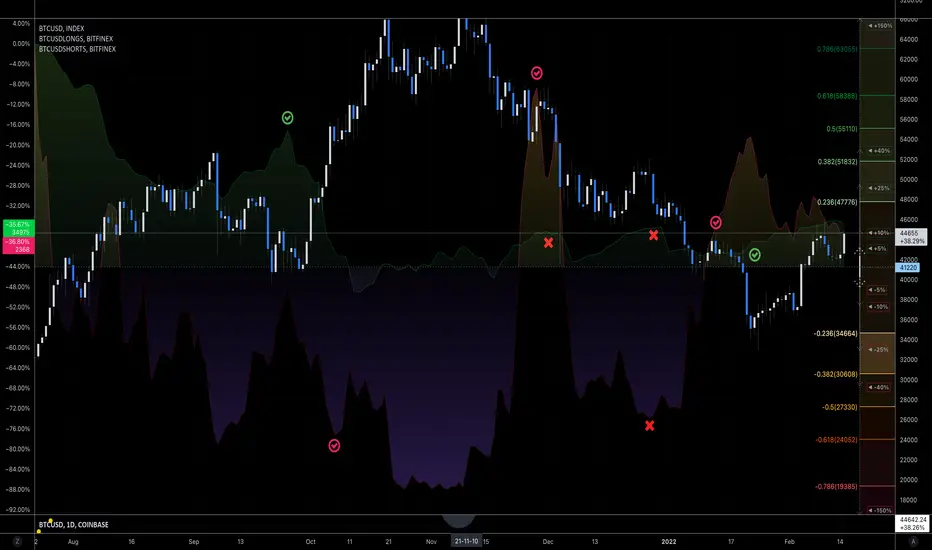Click the -5% range label
This screenshot has width=932, height=550.
877,290
